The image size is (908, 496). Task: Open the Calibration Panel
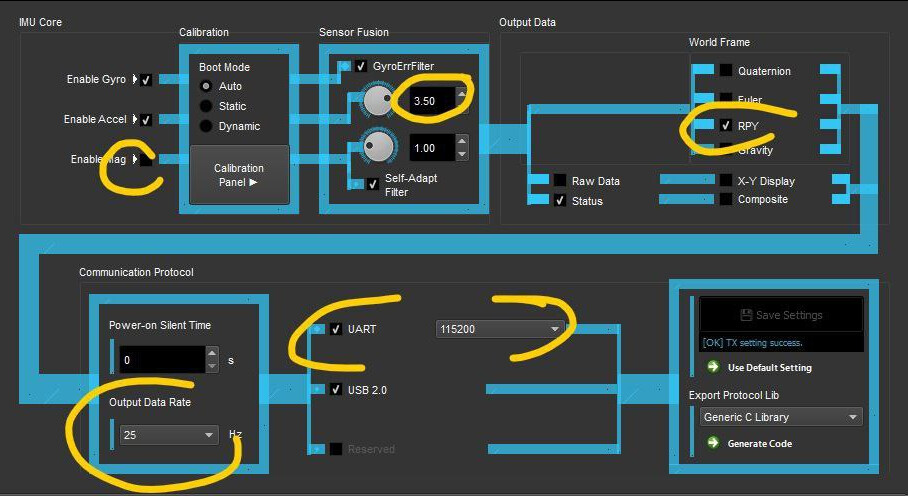coord(239,175)
